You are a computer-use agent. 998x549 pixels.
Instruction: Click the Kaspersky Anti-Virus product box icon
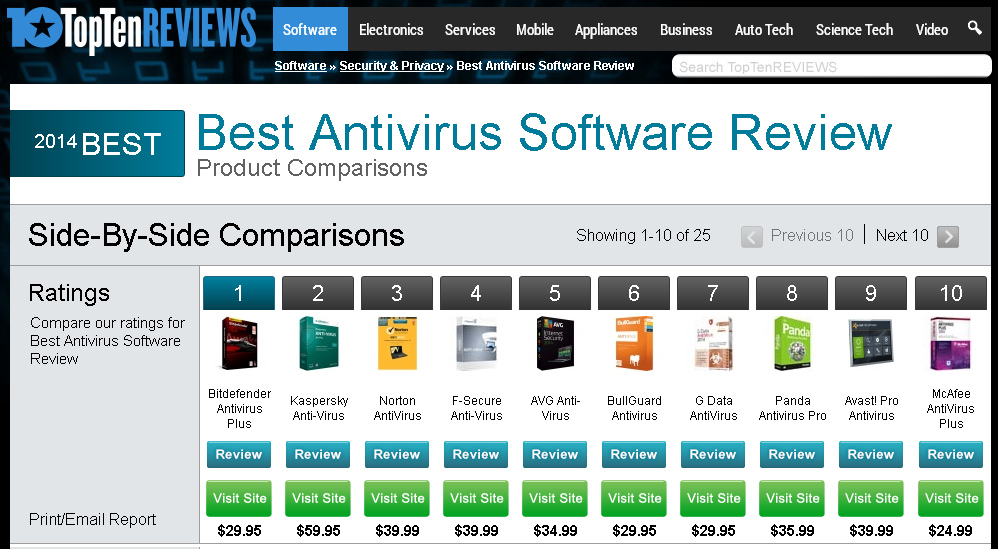tap(318, 345)
